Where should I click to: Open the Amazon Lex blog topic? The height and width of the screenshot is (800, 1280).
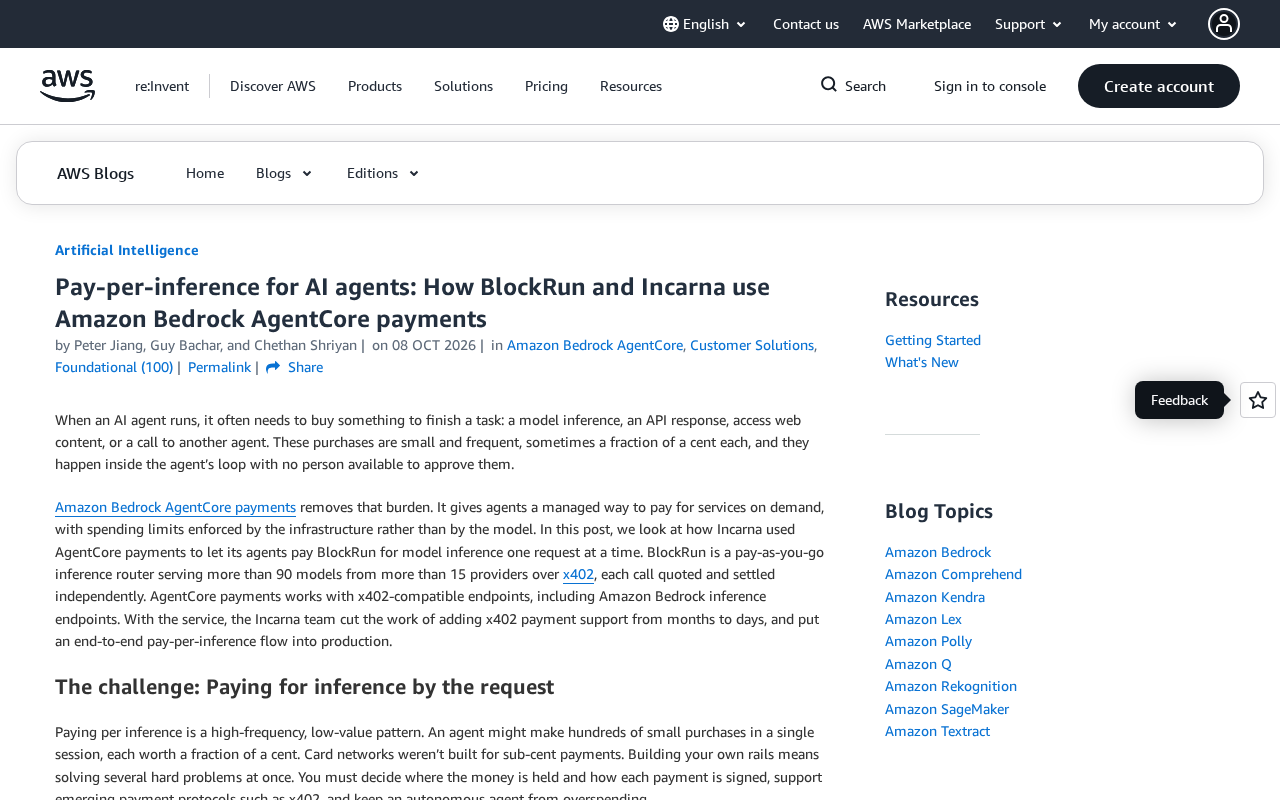(x=923, y=619)
